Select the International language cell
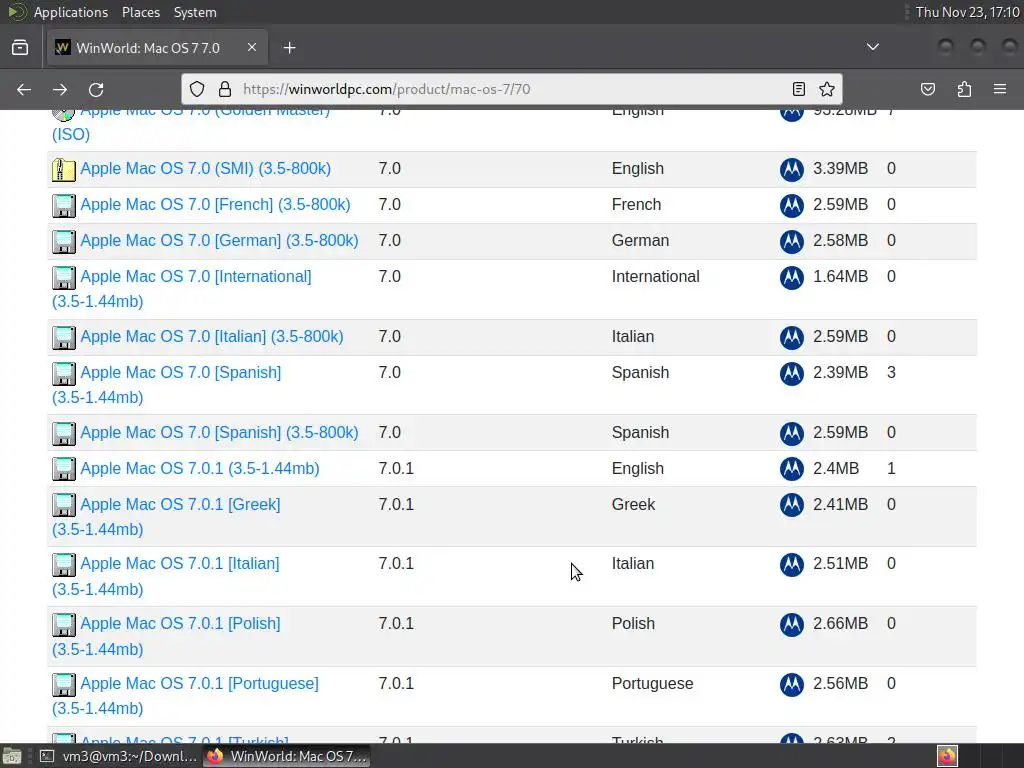Image resolution: width=1024 pixels, height=768 pixels. click(655, 276)
